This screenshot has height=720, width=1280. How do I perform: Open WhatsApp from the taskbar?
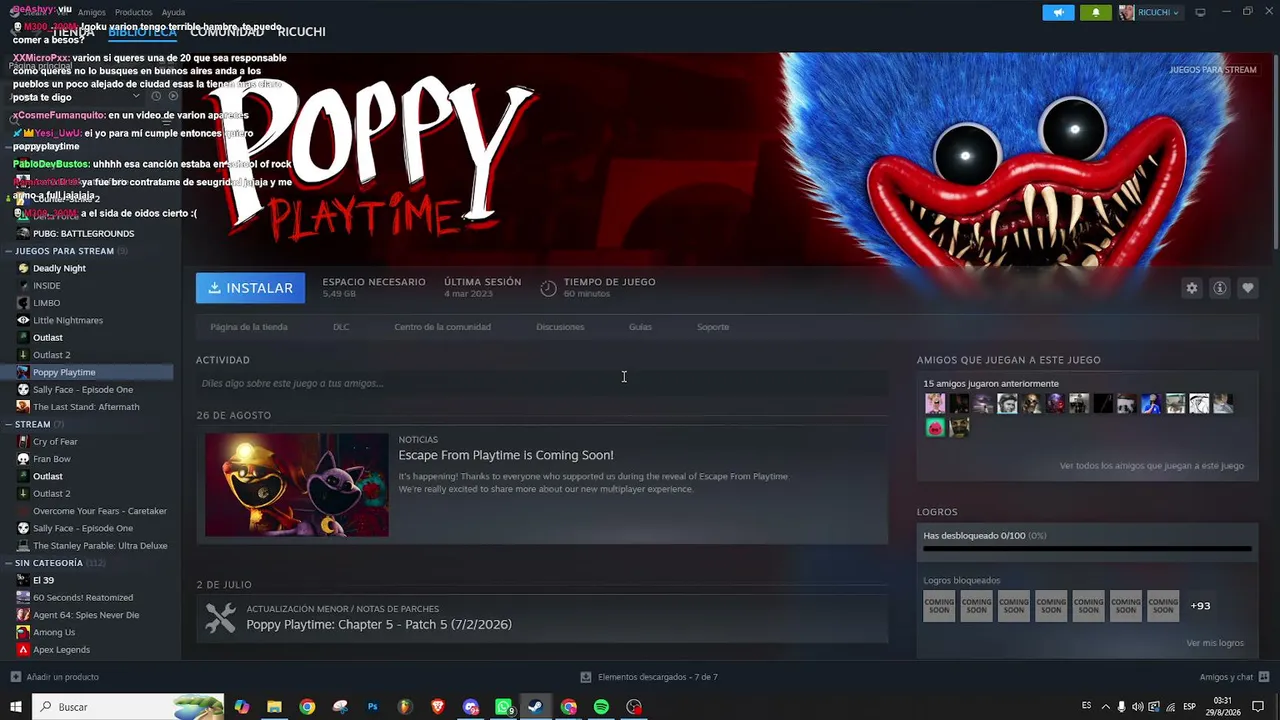tap(504, 707)
